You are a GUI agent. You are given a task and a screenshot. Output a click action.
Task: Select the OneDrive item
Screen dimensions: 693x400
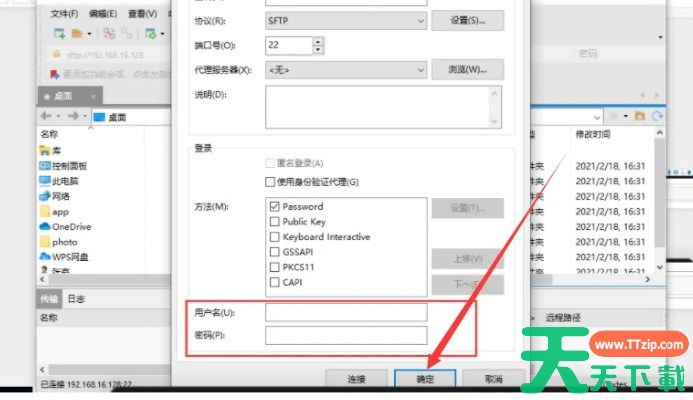pyautogui.click(x=65, y=226)
